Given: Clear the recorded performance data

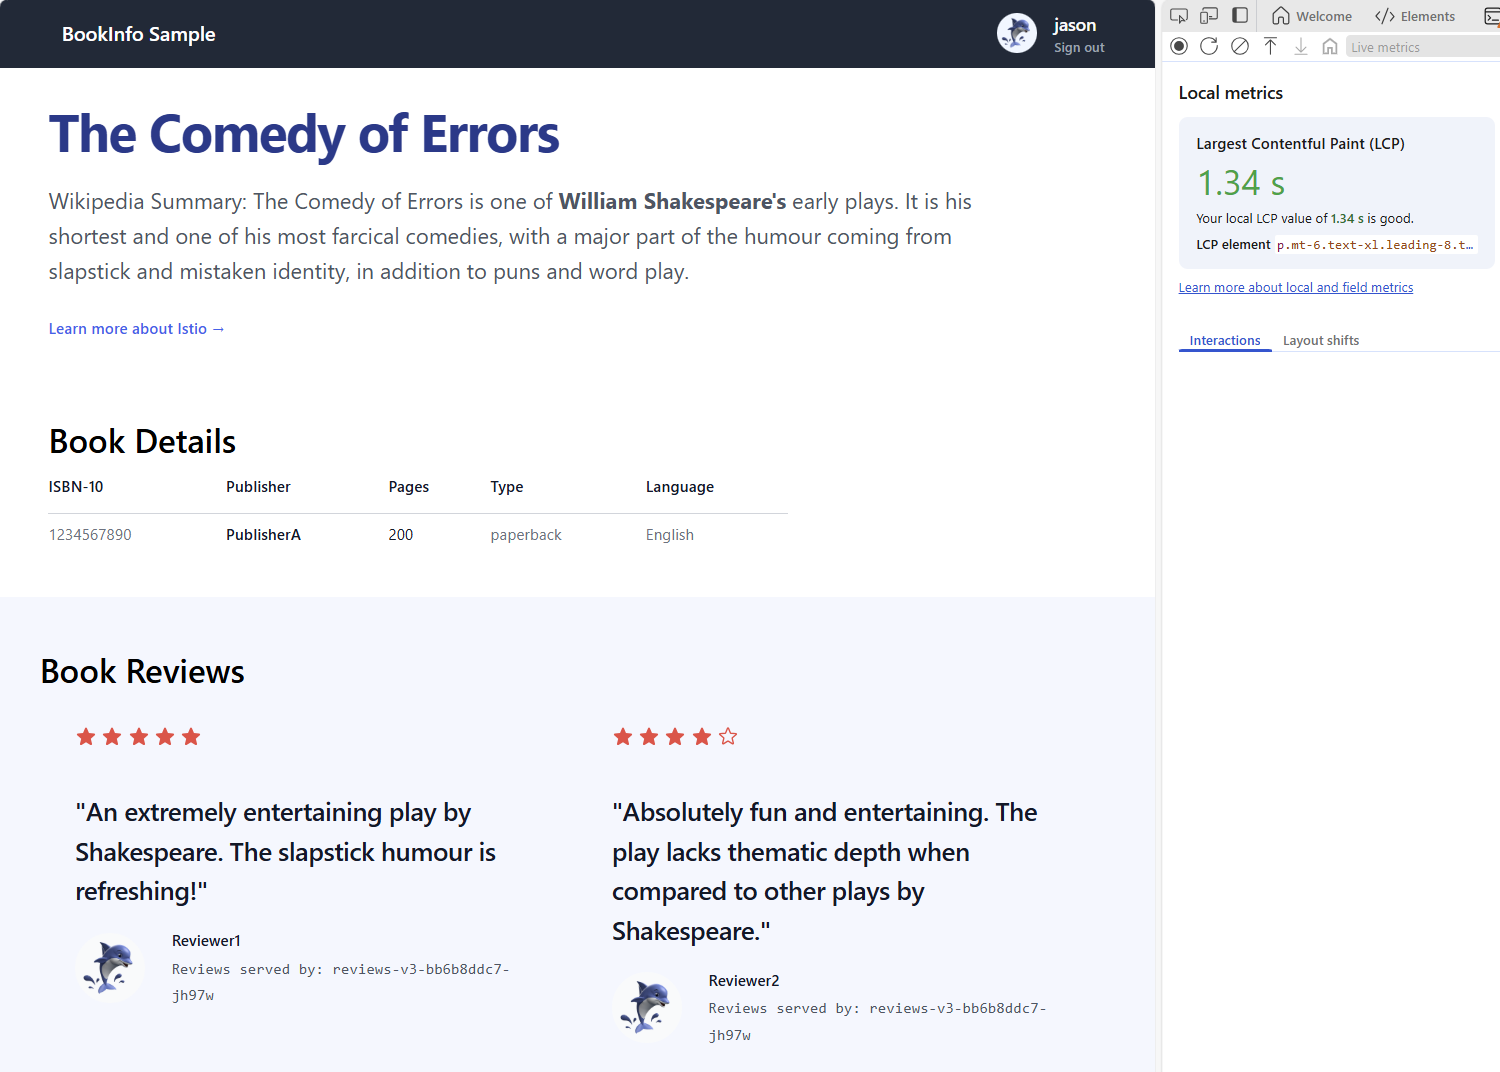Looking at the screenshot, I should 1240,46.
